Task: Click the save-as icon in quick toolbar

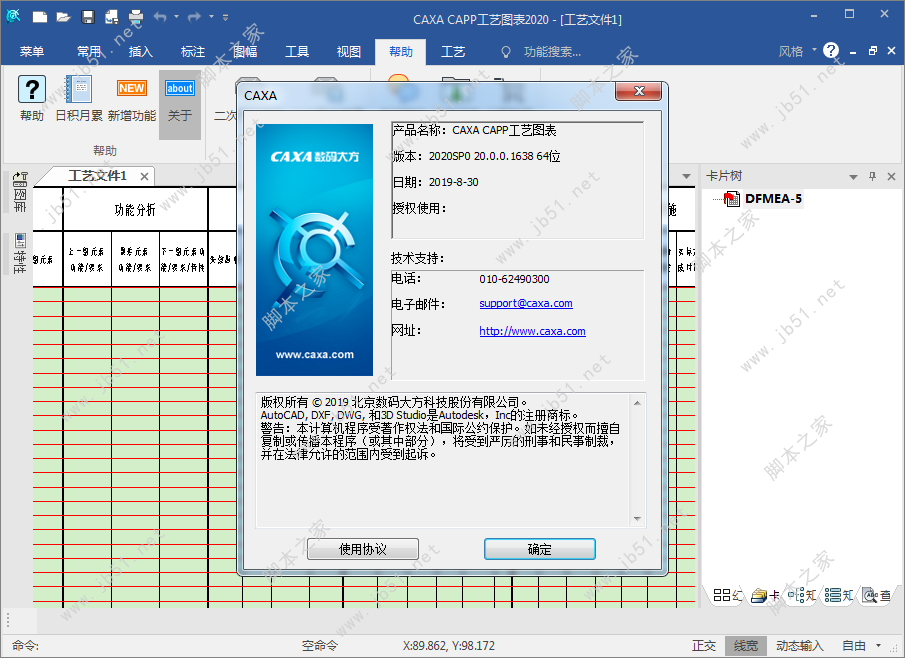Action: pyautogui.click(x=111, y=17)
